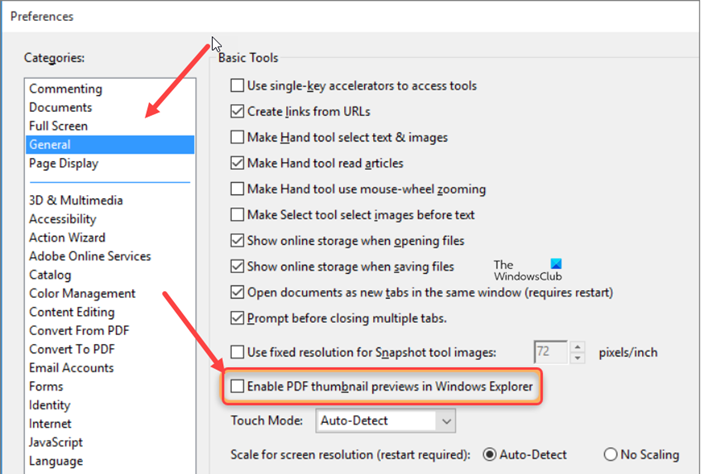Open the Touch Mode dropdown
Screen dimensions: 701x474
(x=386, y=421)
